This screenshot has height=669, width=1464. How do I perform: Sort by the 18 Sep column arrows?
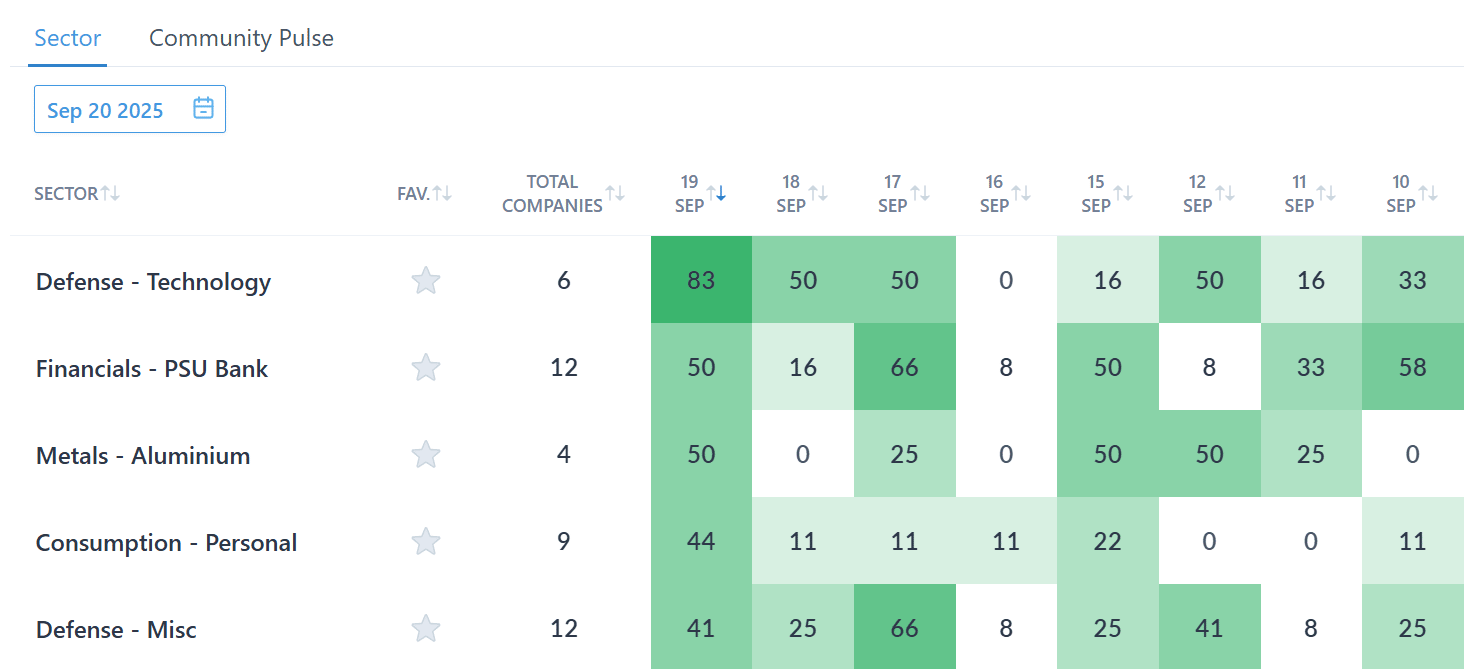pyautogui.click(x=818, y=193)
